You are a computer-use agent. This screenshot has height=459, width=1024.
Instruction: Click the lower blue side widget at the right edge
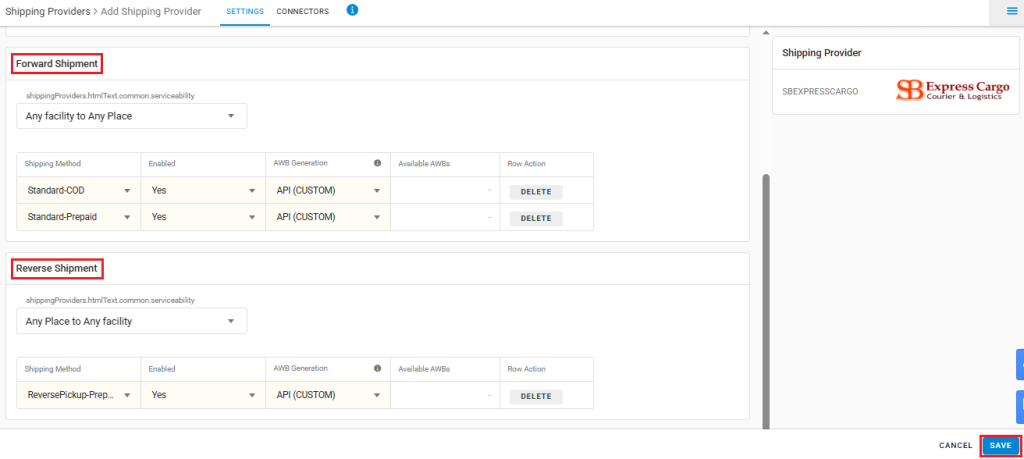coord(1019,407)
